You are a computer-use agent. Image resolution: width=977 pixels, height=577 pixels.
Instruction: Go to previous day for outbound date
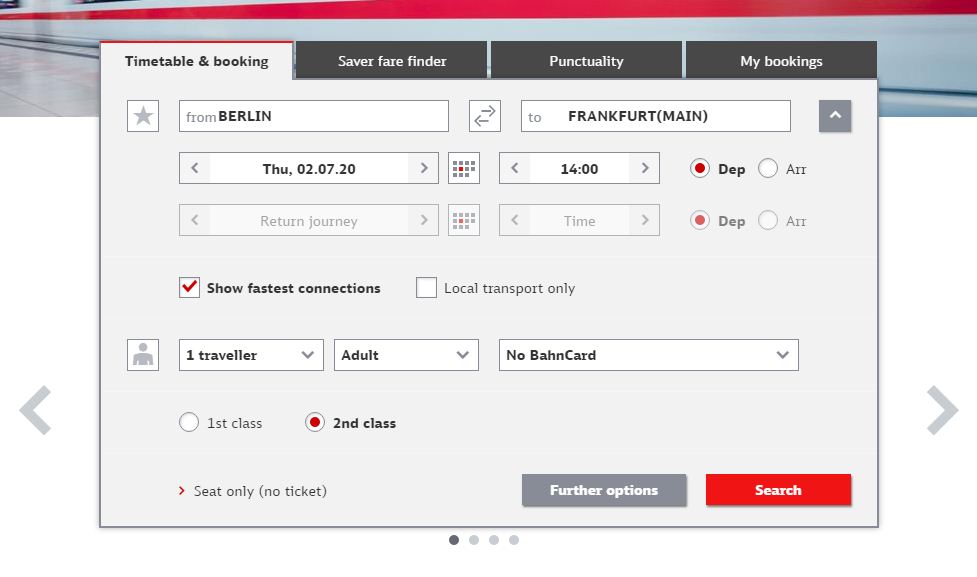pos(195,169)
